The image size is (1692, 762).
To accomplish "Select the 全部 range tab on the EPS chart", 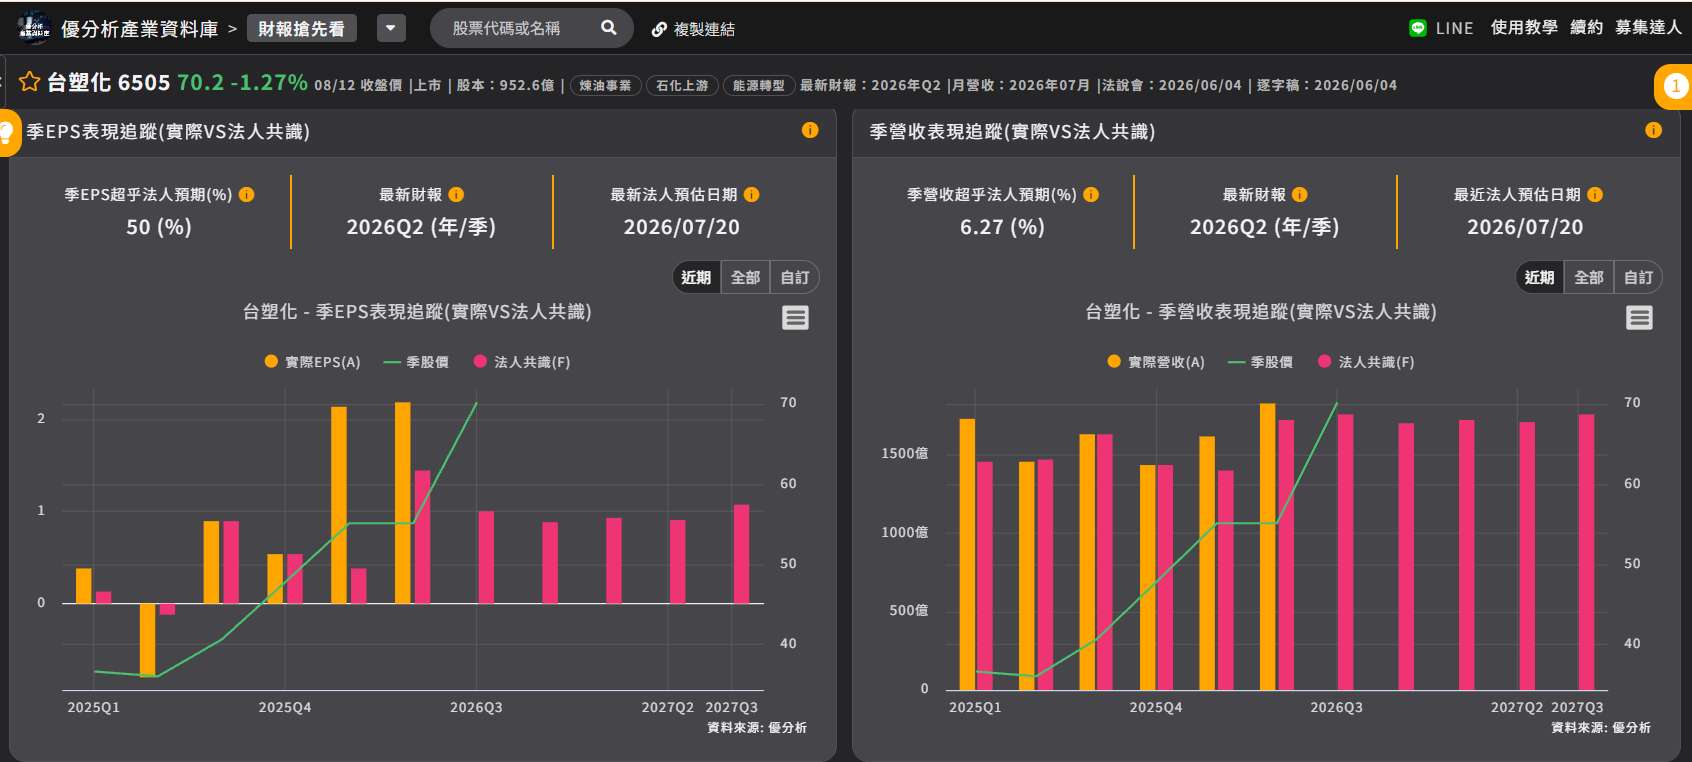I will tap(745, 277).
